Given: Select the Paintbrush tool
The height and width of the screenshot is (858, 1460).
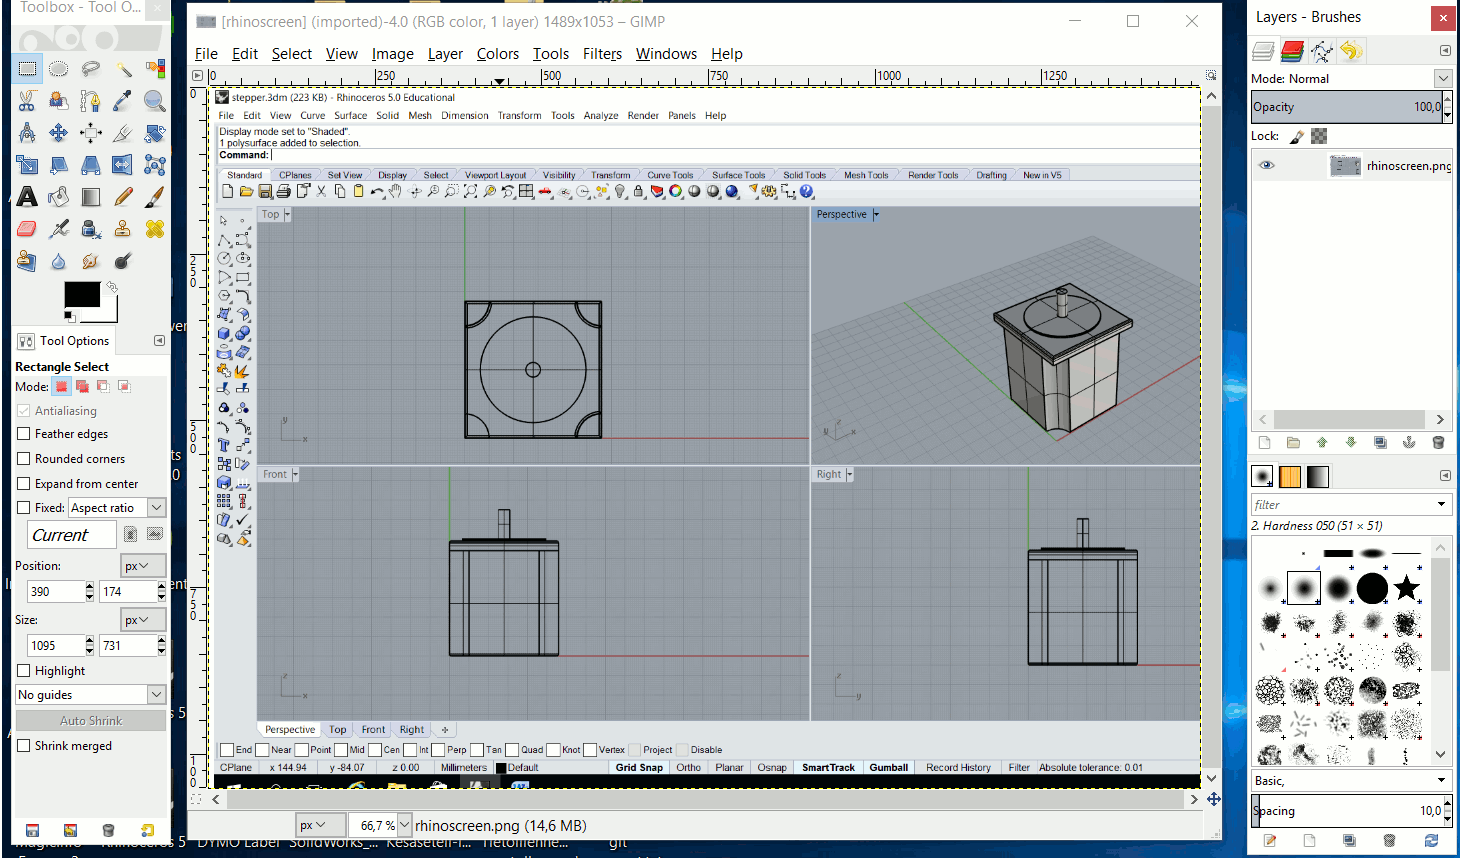Looking at the screenshot, I should [155, 197].
